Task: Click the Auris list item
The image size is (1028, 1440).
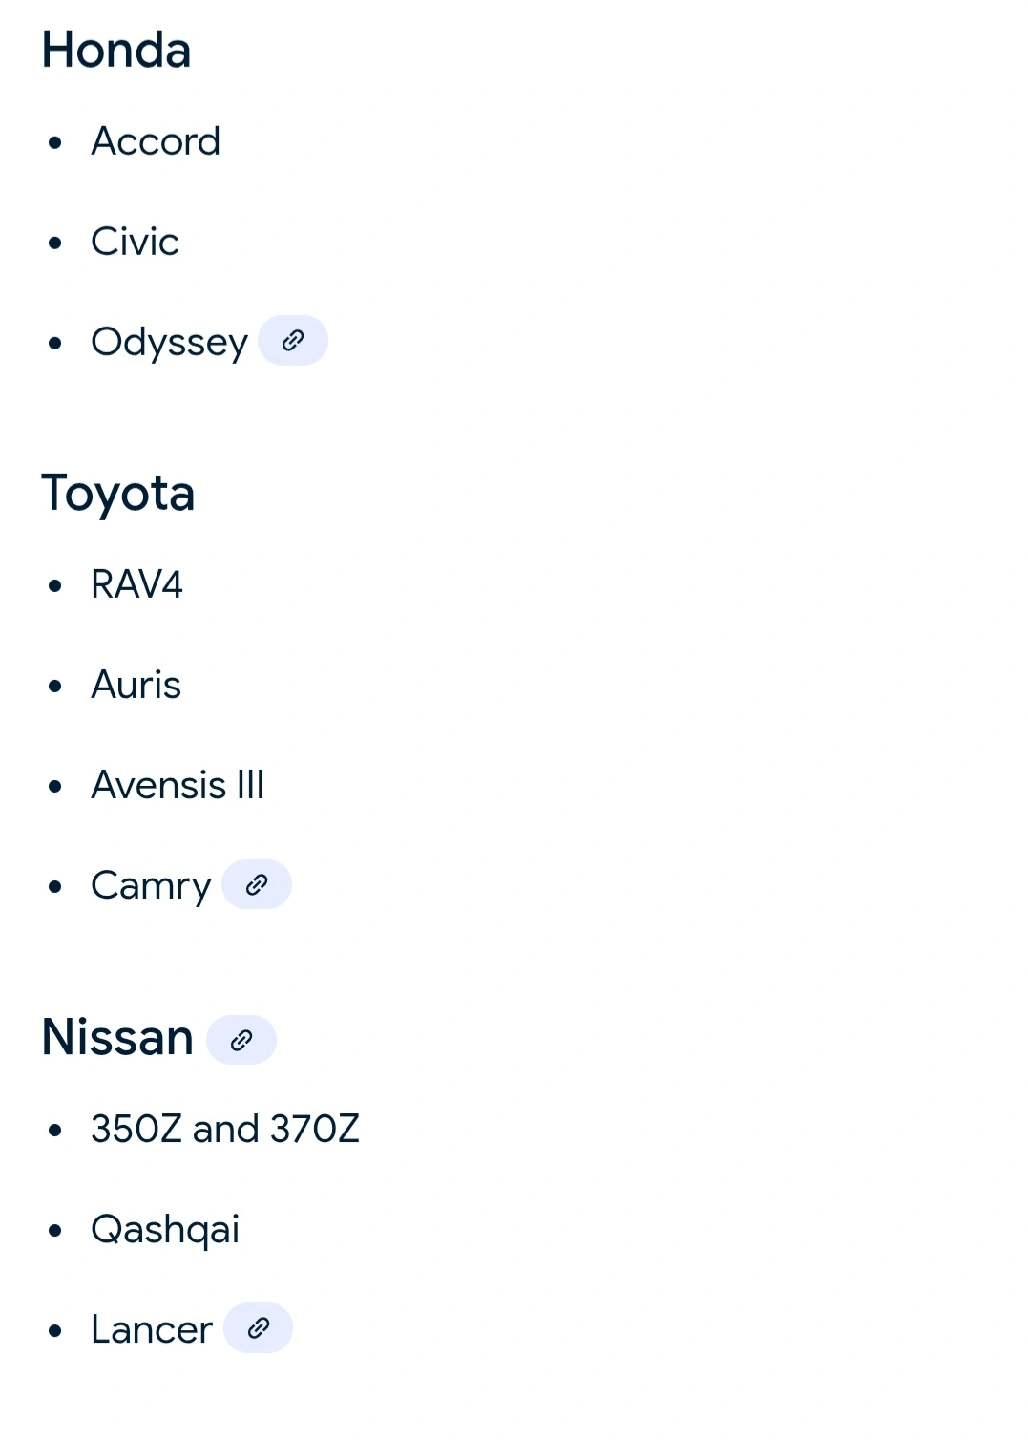Action: (136, 685)
